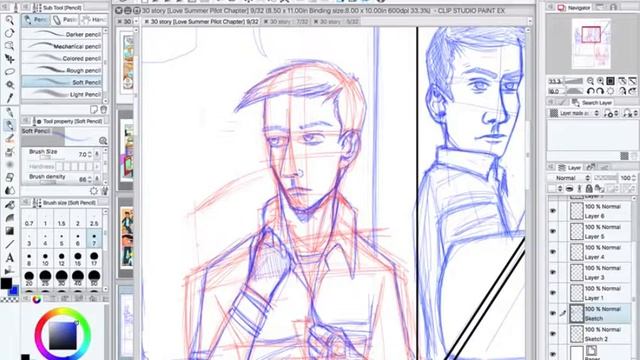Open the brush preview magnifier in Tool property

(x=103, y=140)
